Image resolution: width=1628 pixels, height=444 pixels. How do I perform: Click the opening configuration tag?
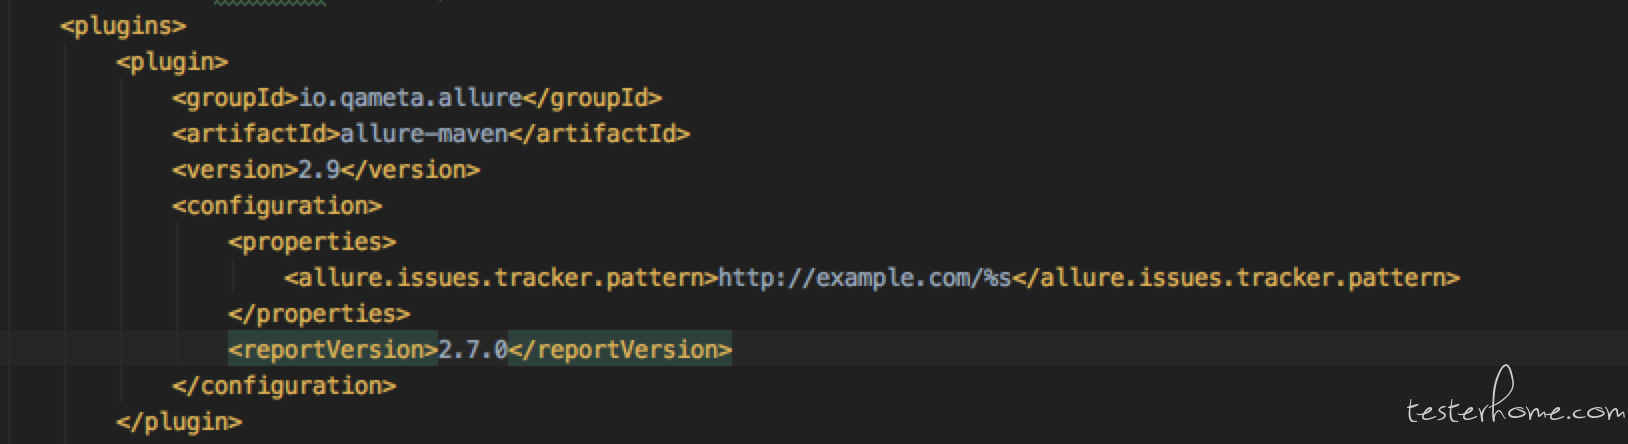pos(277,206)
